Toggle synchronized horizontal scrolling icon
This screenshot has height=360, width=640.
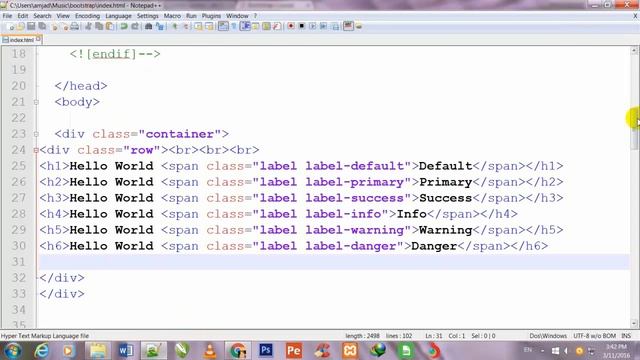209,27
